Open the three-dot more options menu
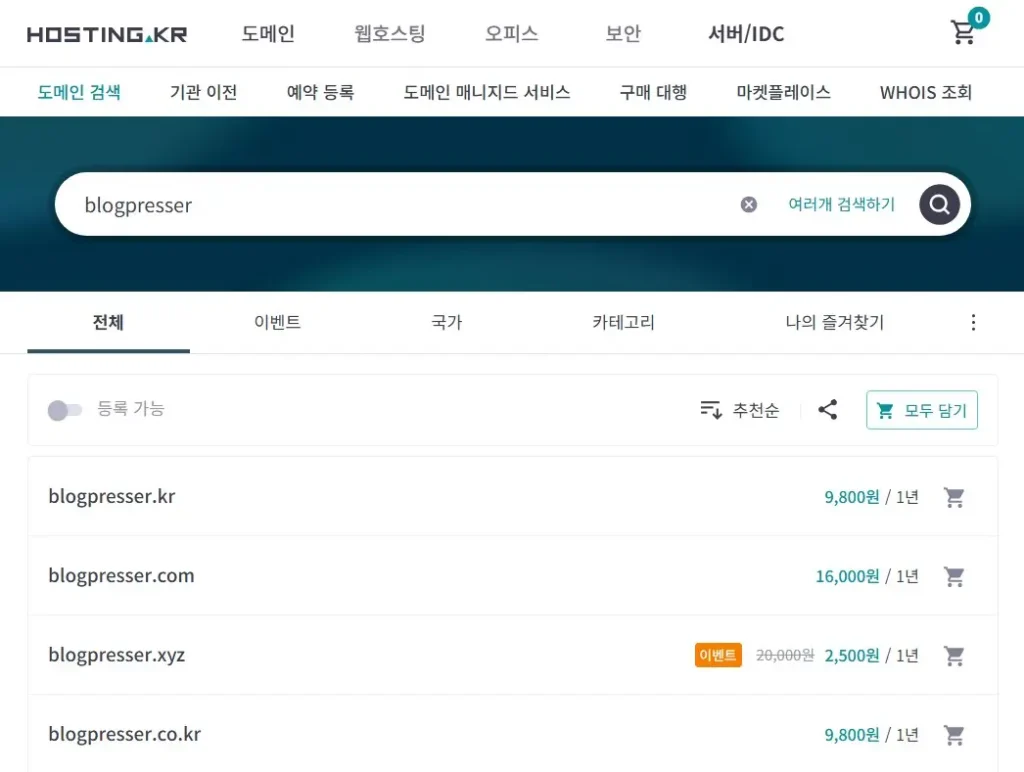Screen dimensions: 1024x772 click(x=973, y=323)
